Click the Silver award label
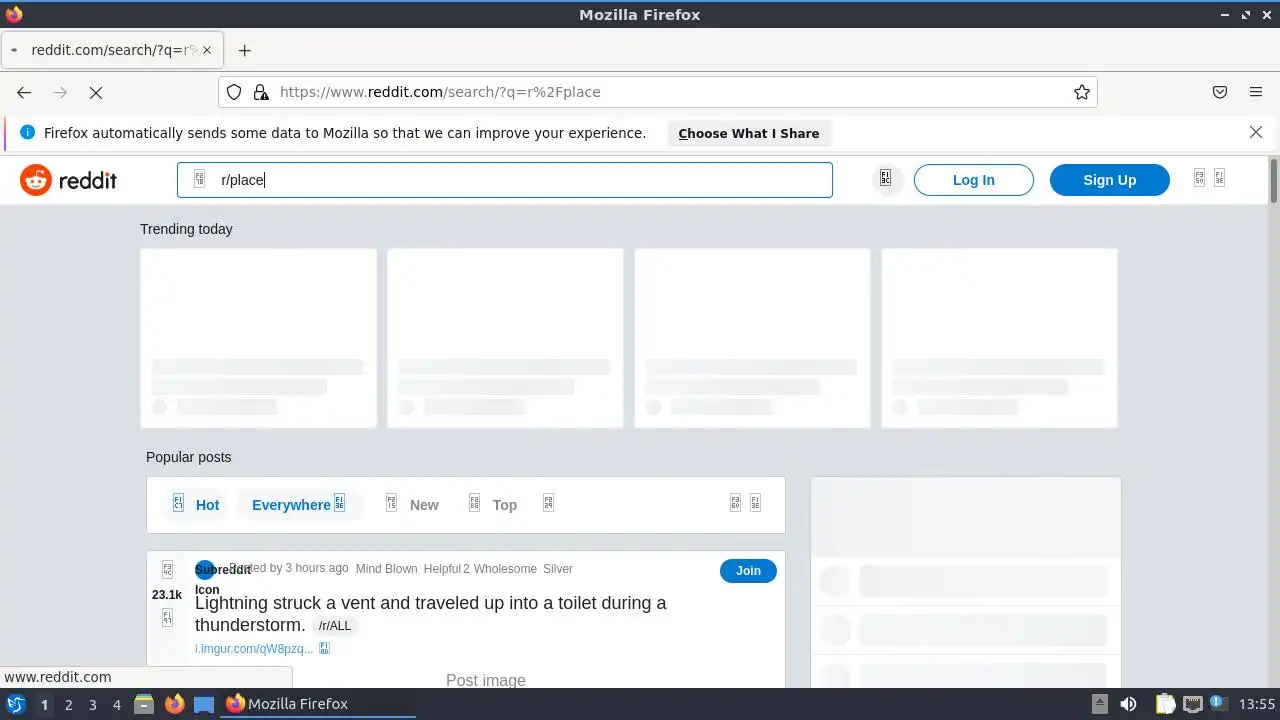 pyautogui.click(x=558, y=569)
